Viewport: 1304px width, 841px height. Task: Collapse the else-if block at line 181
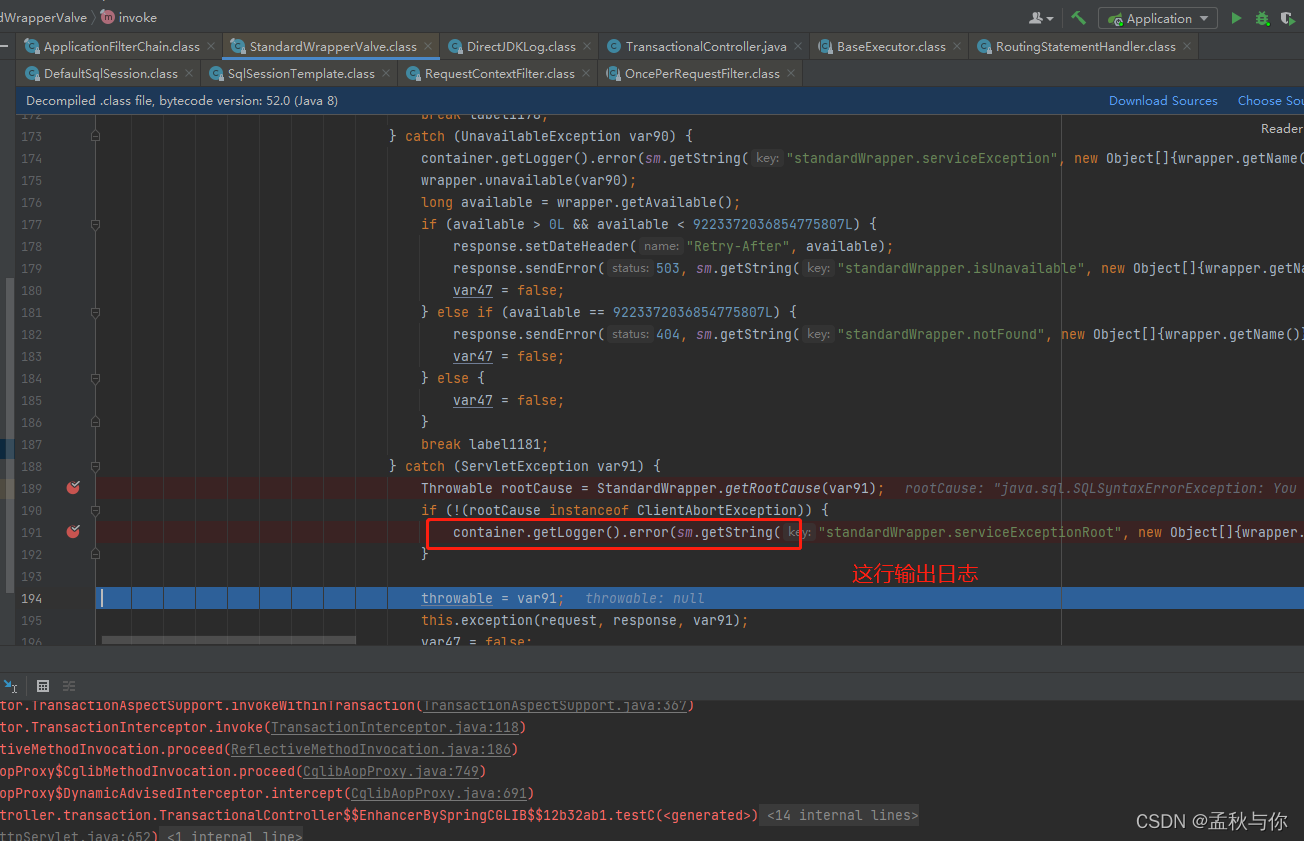click(95, 312)
